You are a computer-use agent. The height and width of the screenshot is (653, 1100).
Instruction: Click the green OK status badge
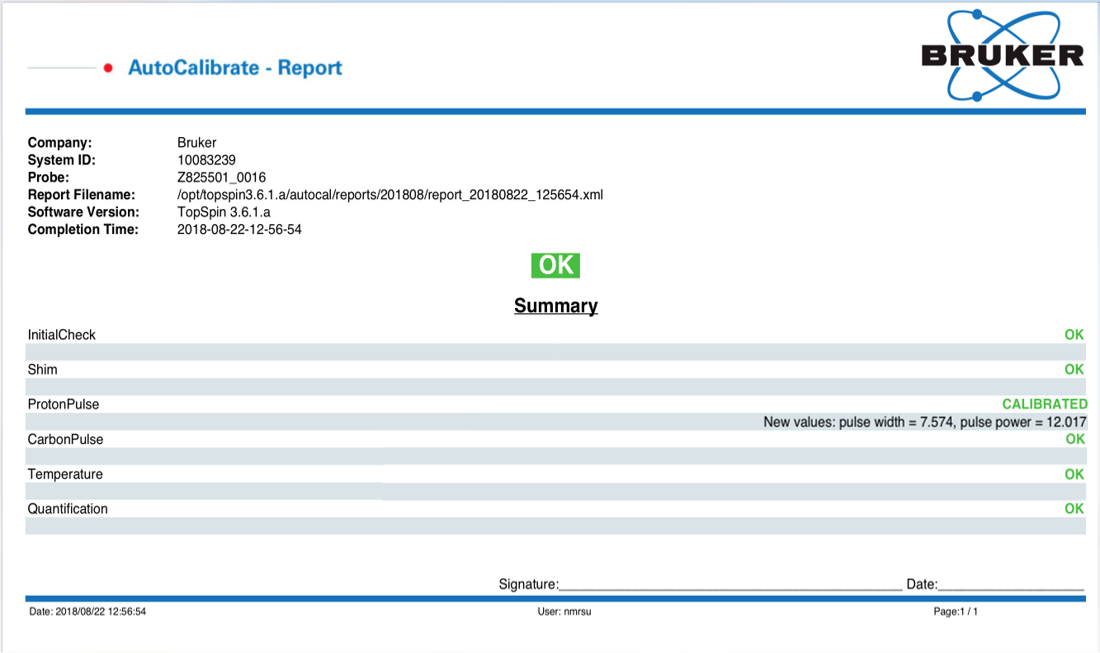[x=556, y=265]
